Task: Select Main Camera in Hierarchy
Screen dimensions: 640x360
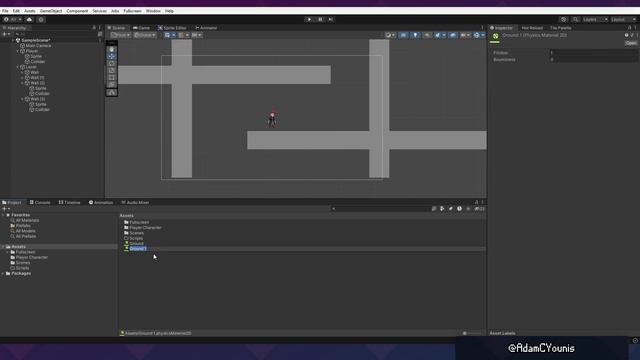Action: (38, 46)
